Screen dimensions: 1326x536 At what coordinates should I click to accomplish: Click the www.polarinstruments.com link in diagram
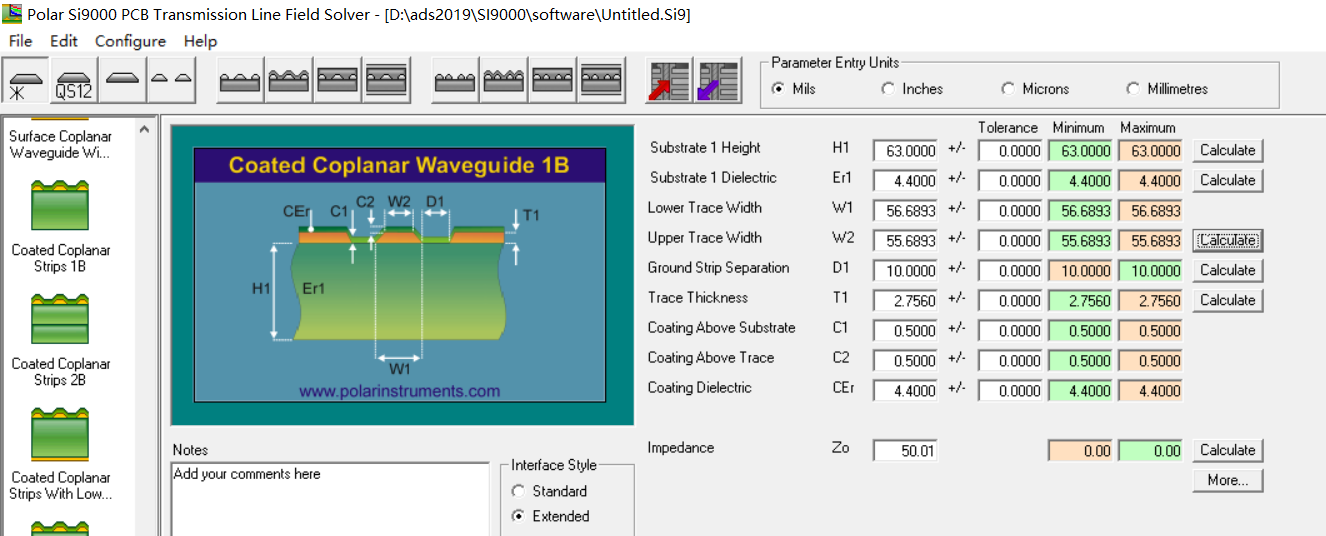(x=399, y=391)
